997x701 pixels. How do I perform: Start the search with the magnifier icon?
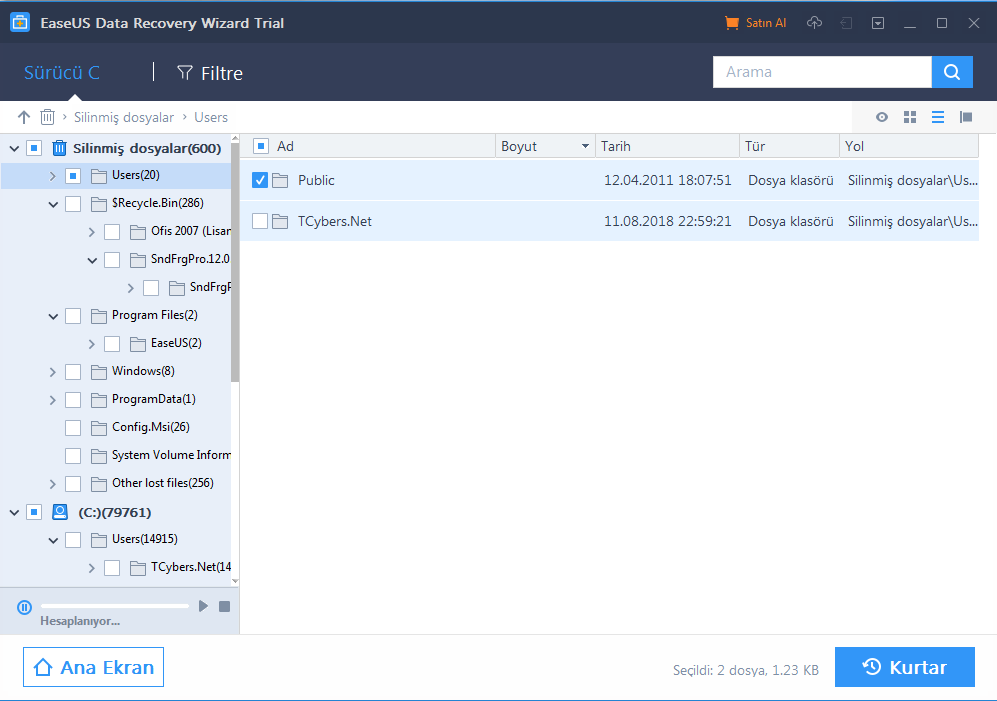pyautogui.click(x=951, y=71)
